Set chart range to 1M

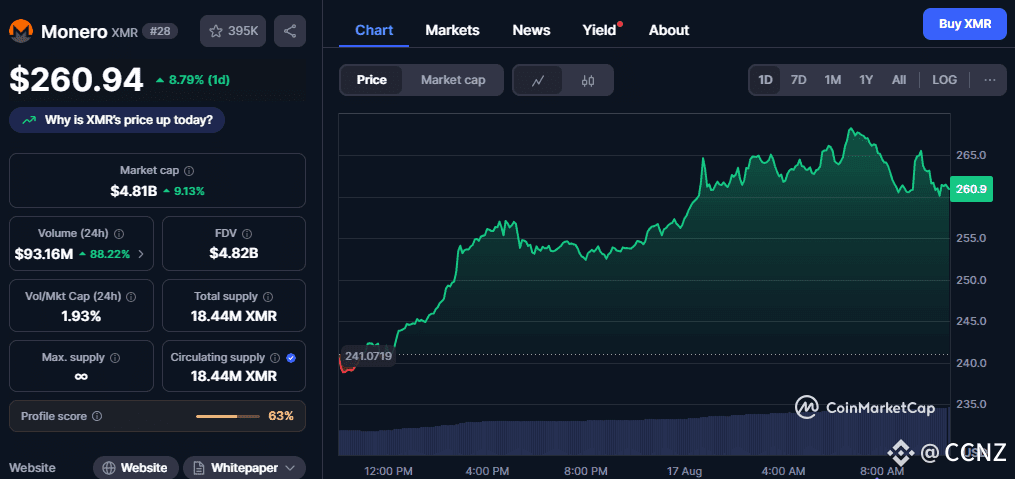[832, 80]
